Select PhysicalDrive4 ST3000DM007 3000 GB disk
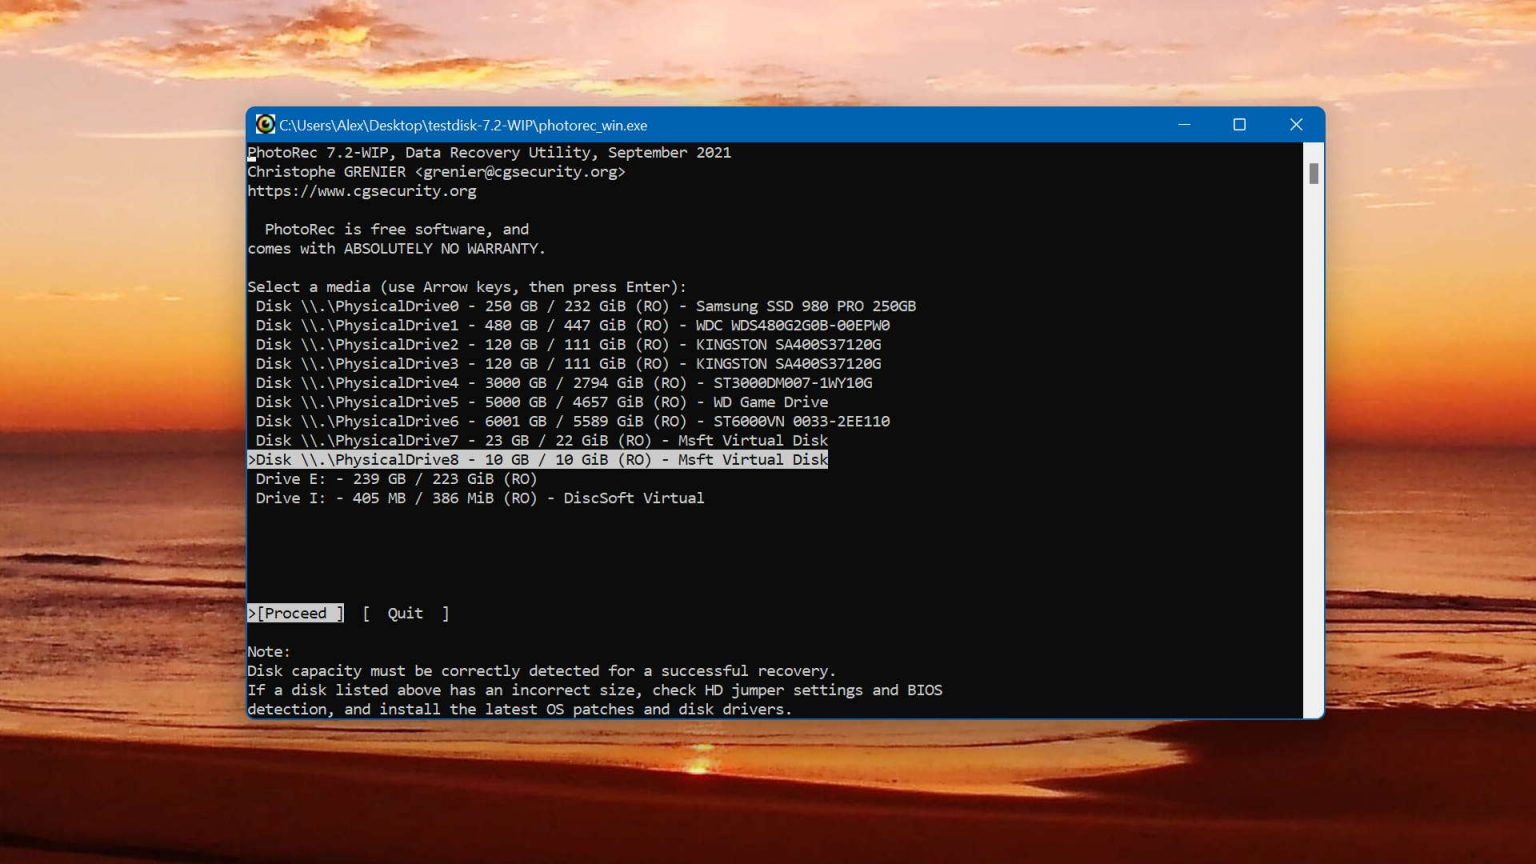This screenshot has height=864, width=1536. (563, 383)
